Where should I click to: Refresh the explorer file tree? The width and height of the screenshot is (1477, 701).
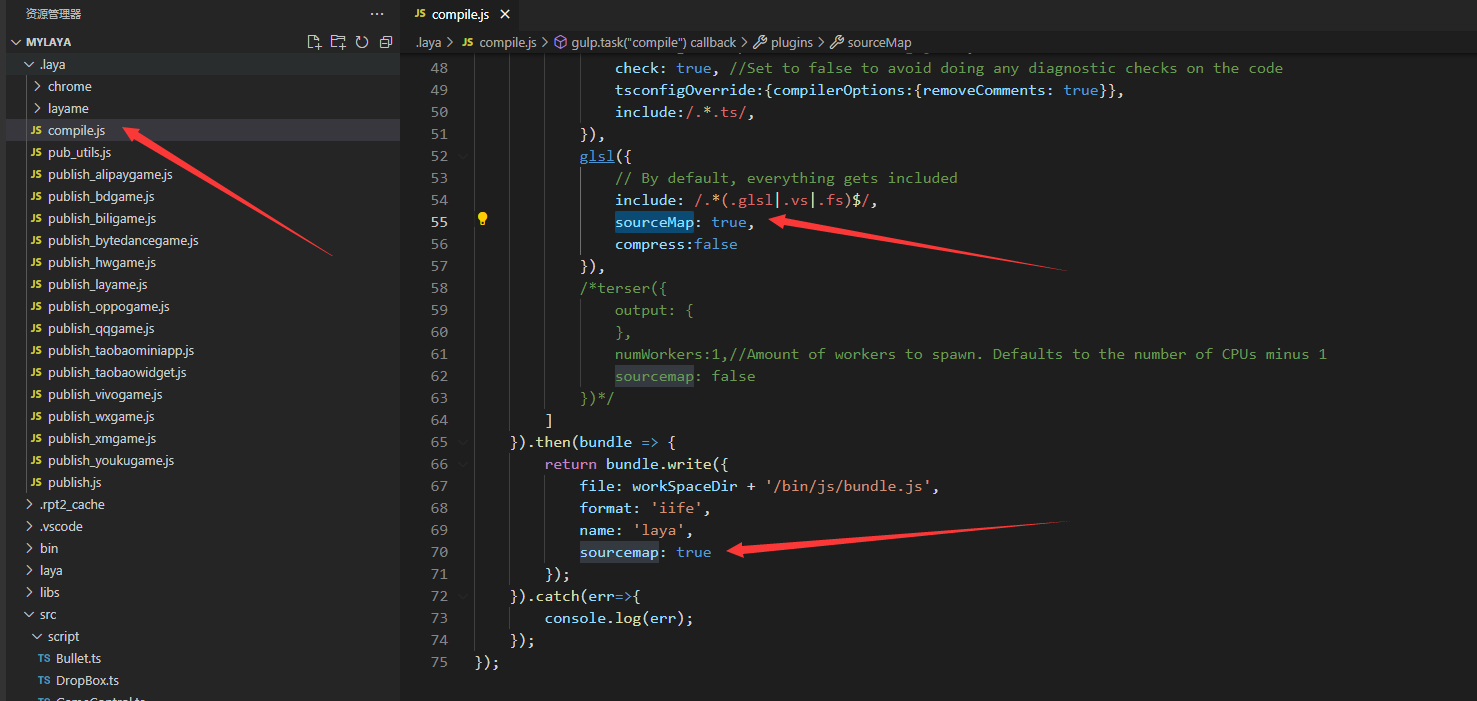pyautogui.click(x=362, y=42)
